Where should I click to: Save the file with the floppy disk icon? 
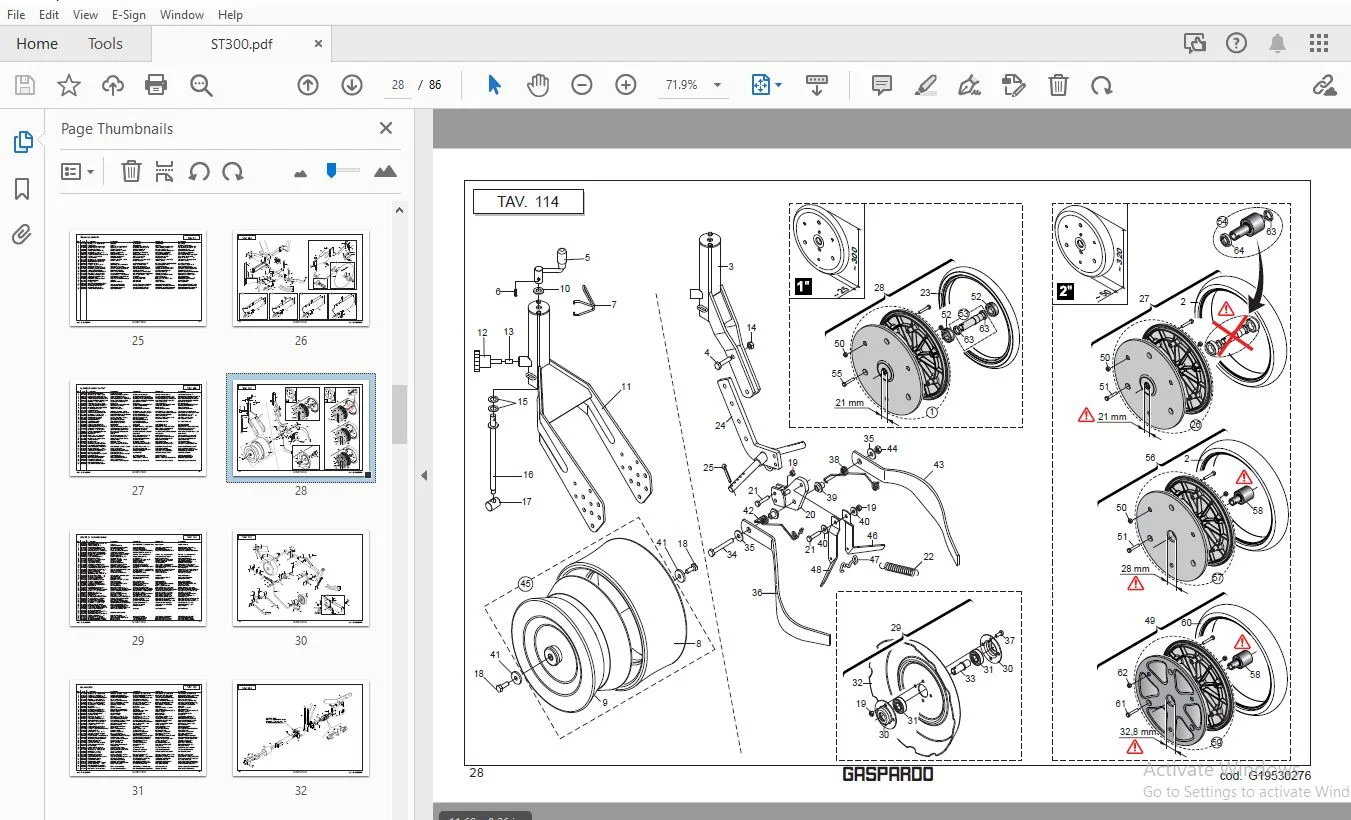[x=25, y=85]
